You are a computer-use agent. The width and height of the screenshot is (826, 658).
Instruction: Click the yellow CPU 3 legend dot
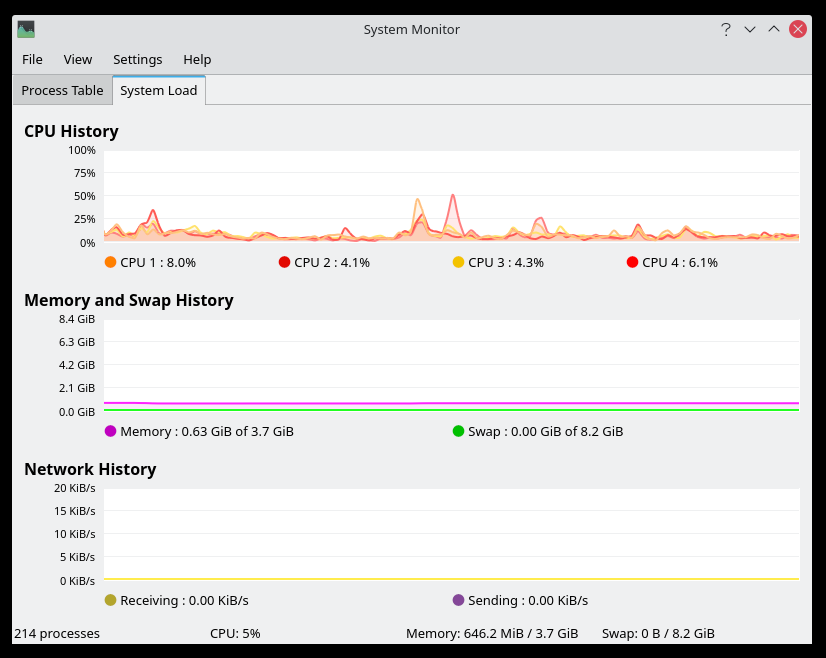pyautogui.click(x=458, y=262)
